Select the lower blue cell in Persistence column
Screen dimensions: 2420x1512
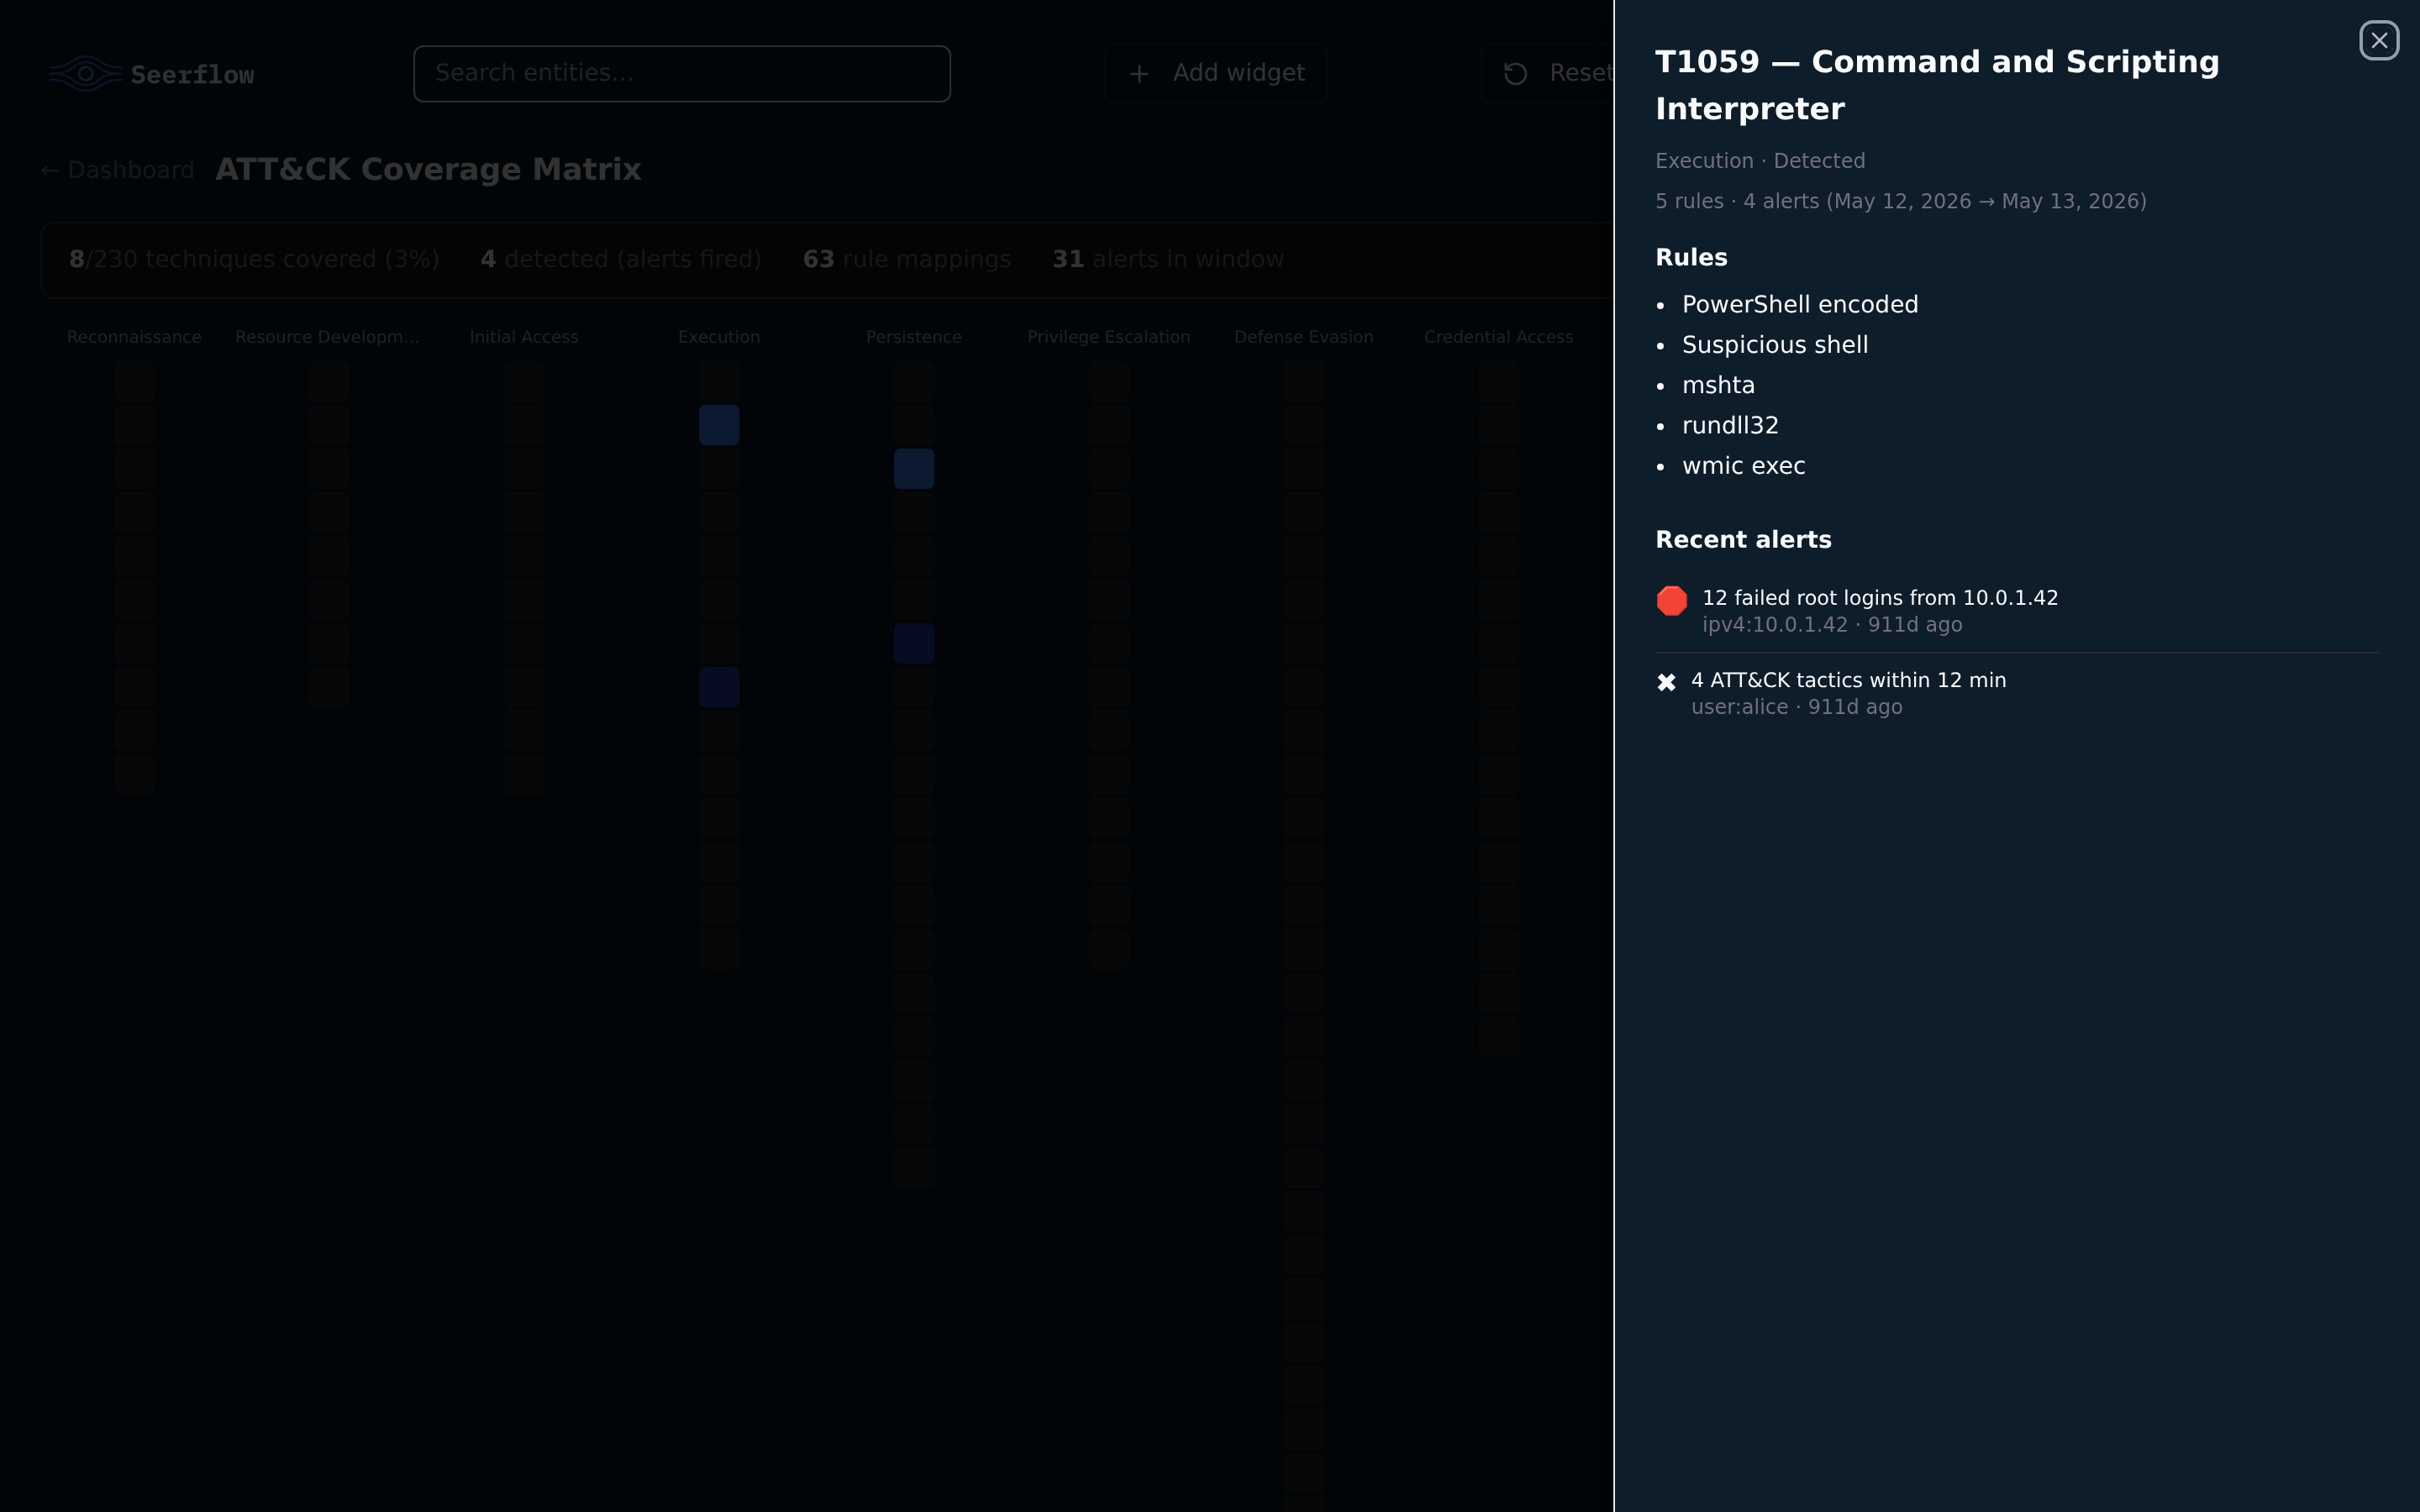(914, 643)
